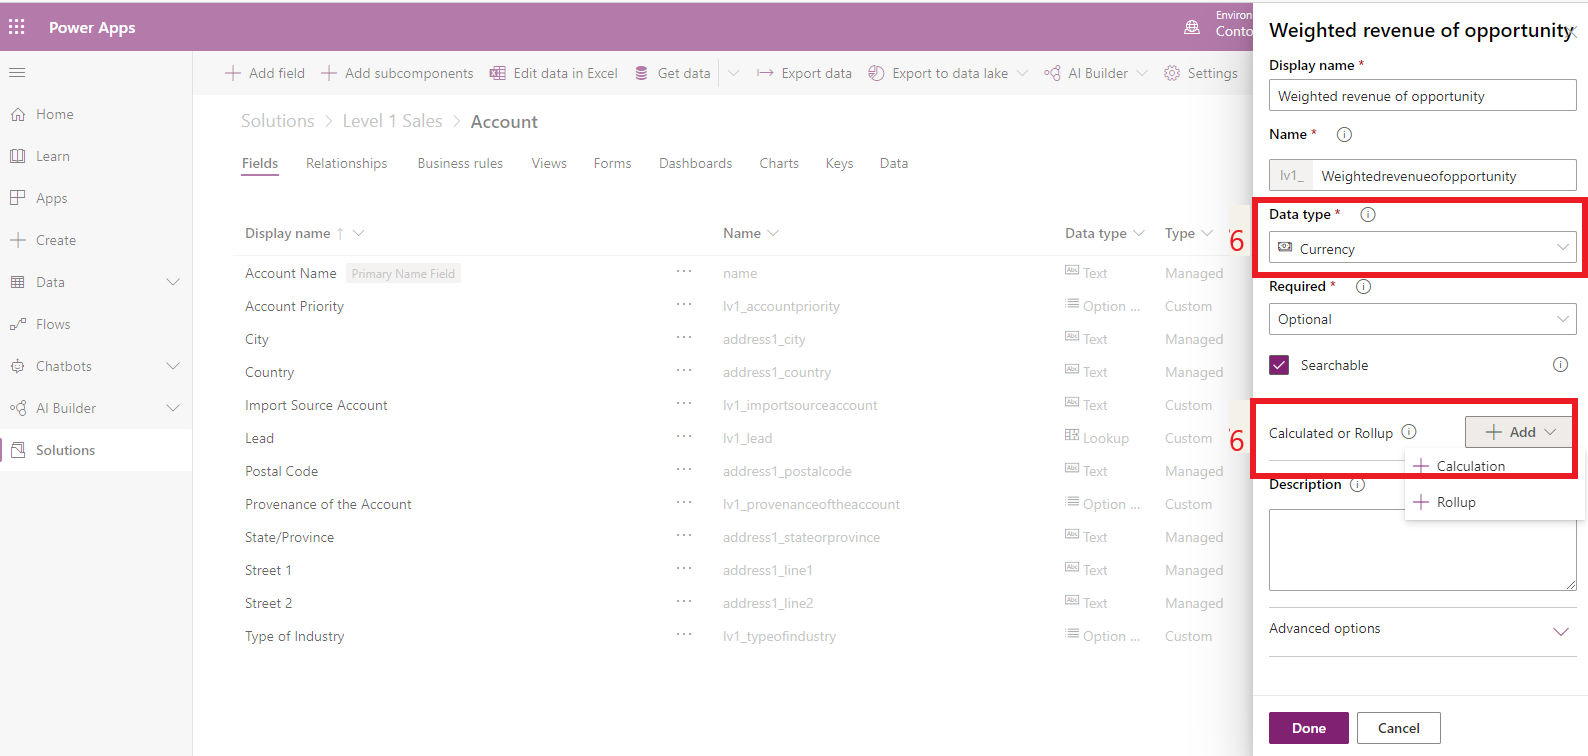Image resolution: width=1588 pixels, height=756 pixels.
Task: Open the Required Optional dropdown
Action: click(x=1422, y=319)
